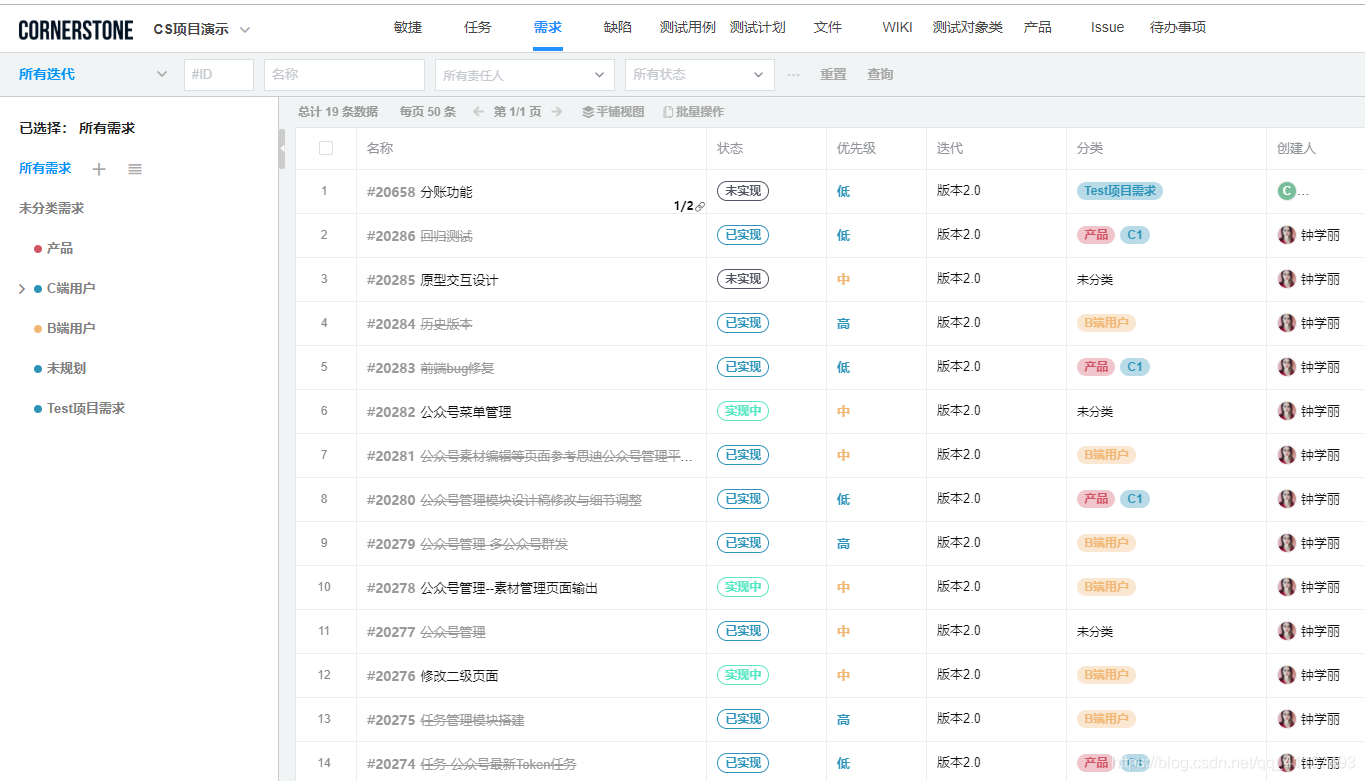Select Test项目需求 in the sidebar

pos(86,408)
